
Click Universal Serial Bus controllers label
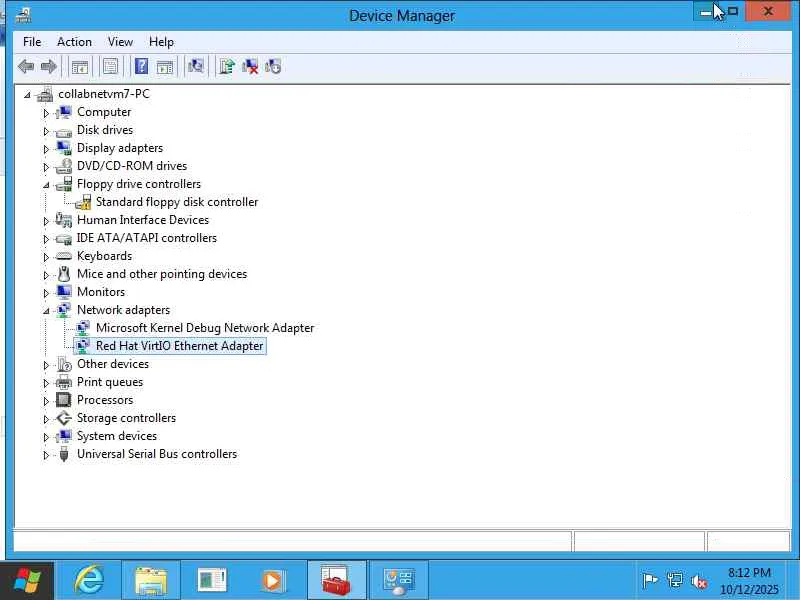157,454
